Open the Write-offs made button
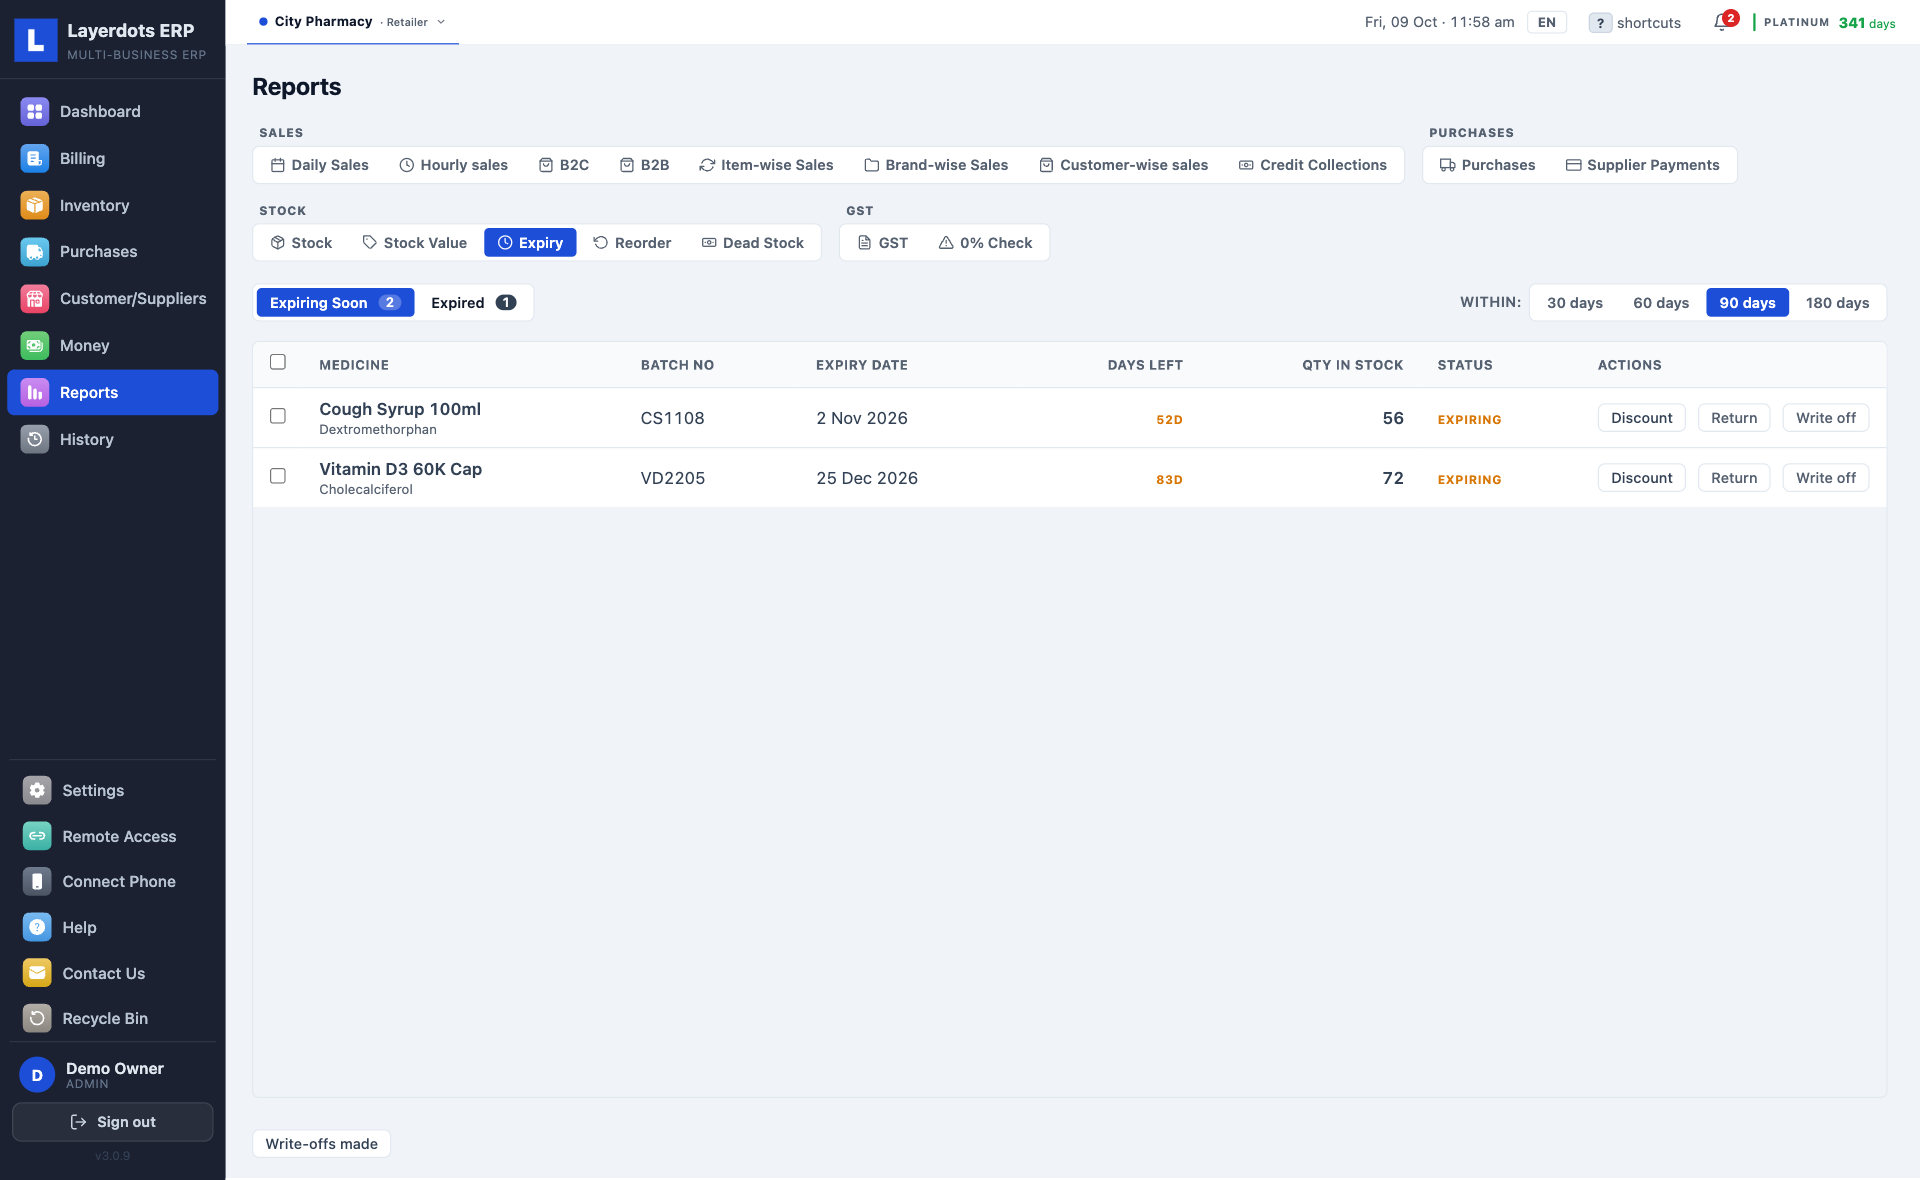 pos(322,1144)
